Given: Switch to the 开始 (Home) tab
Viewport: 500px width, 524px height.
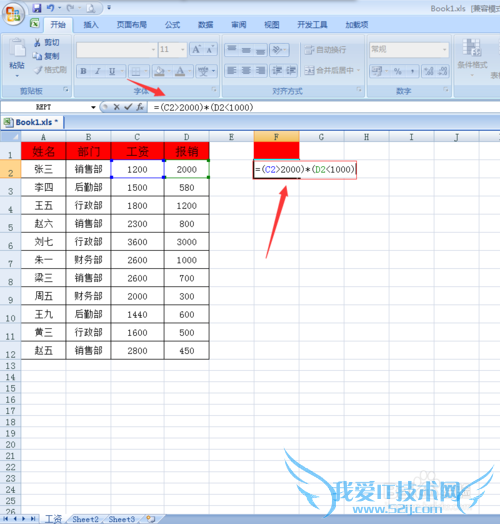Looking at the screenshot, I should pyautogui.click(x=58, y=25).
